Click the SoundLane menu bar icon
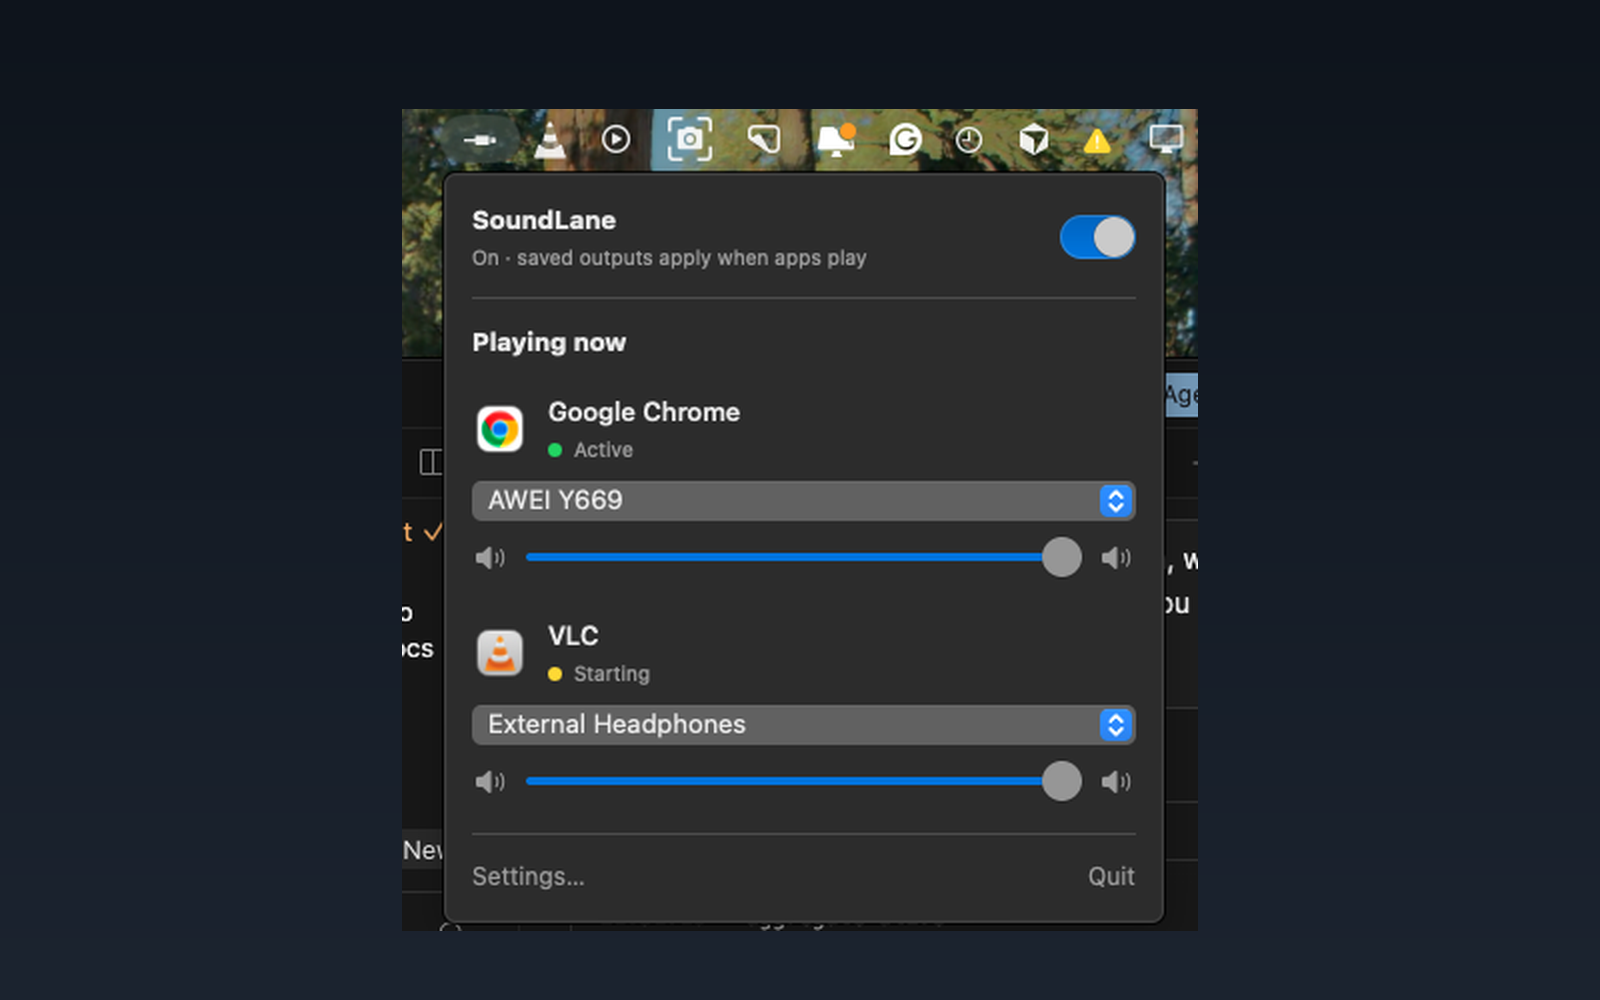Screen dimensions: 1600x1000 480,140
